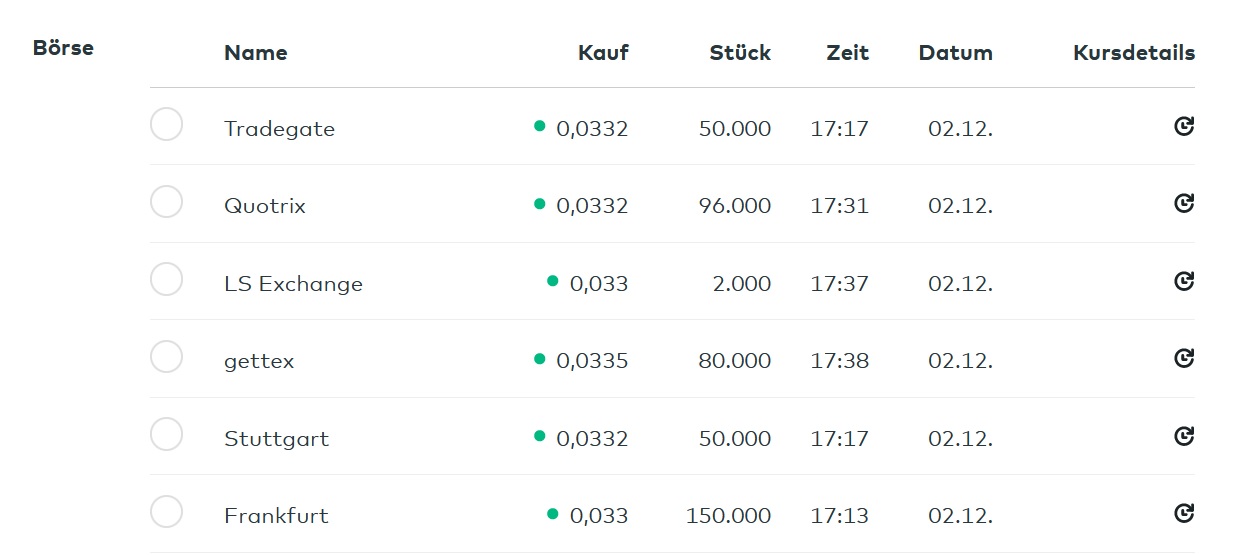The height and width of the screenshot is (555, 1248).
Task: Refresh the Tradegate price details
Action: click(x=1184, y=126)
